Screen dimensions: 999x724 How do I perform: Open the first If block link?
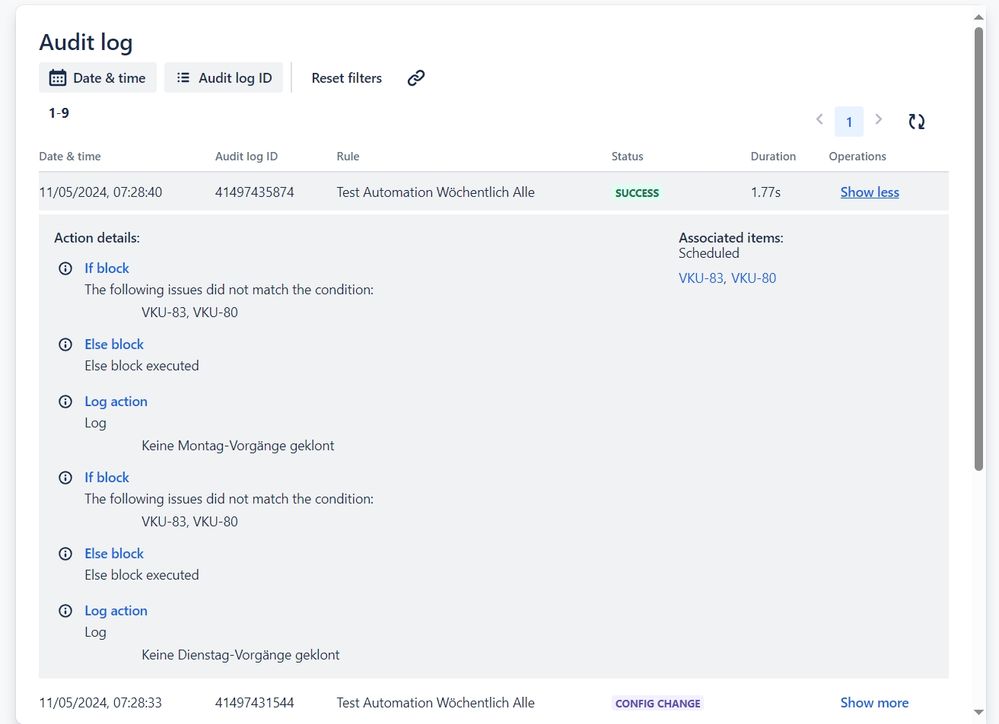coord(106,268)
